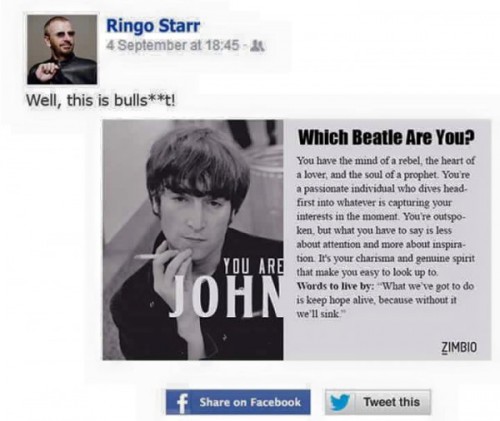The width and height of the screenshot is (500, 421).
Task: Click the 'YOU ARE' text on the photo
Action: (x=253, y=267)
